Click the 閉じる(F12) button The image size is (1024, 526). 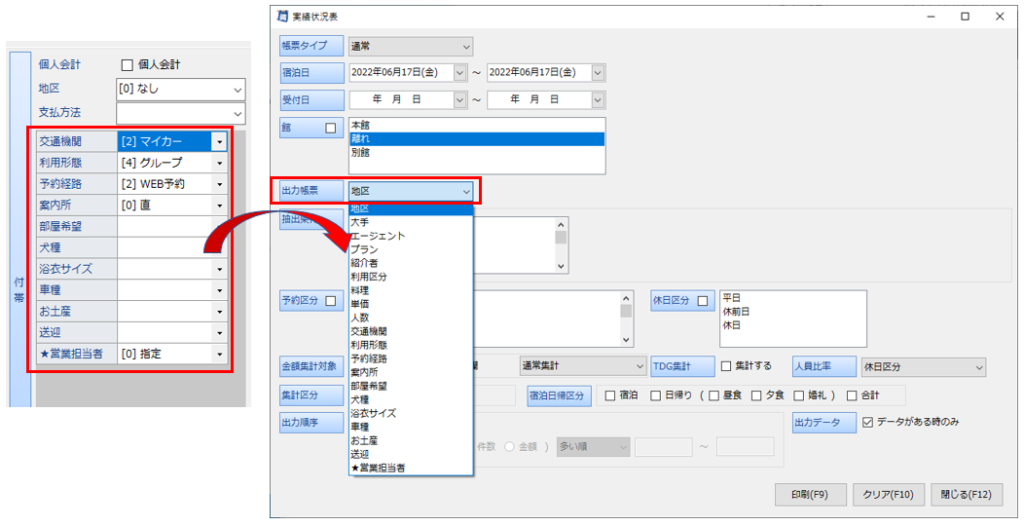coord(965,494)
